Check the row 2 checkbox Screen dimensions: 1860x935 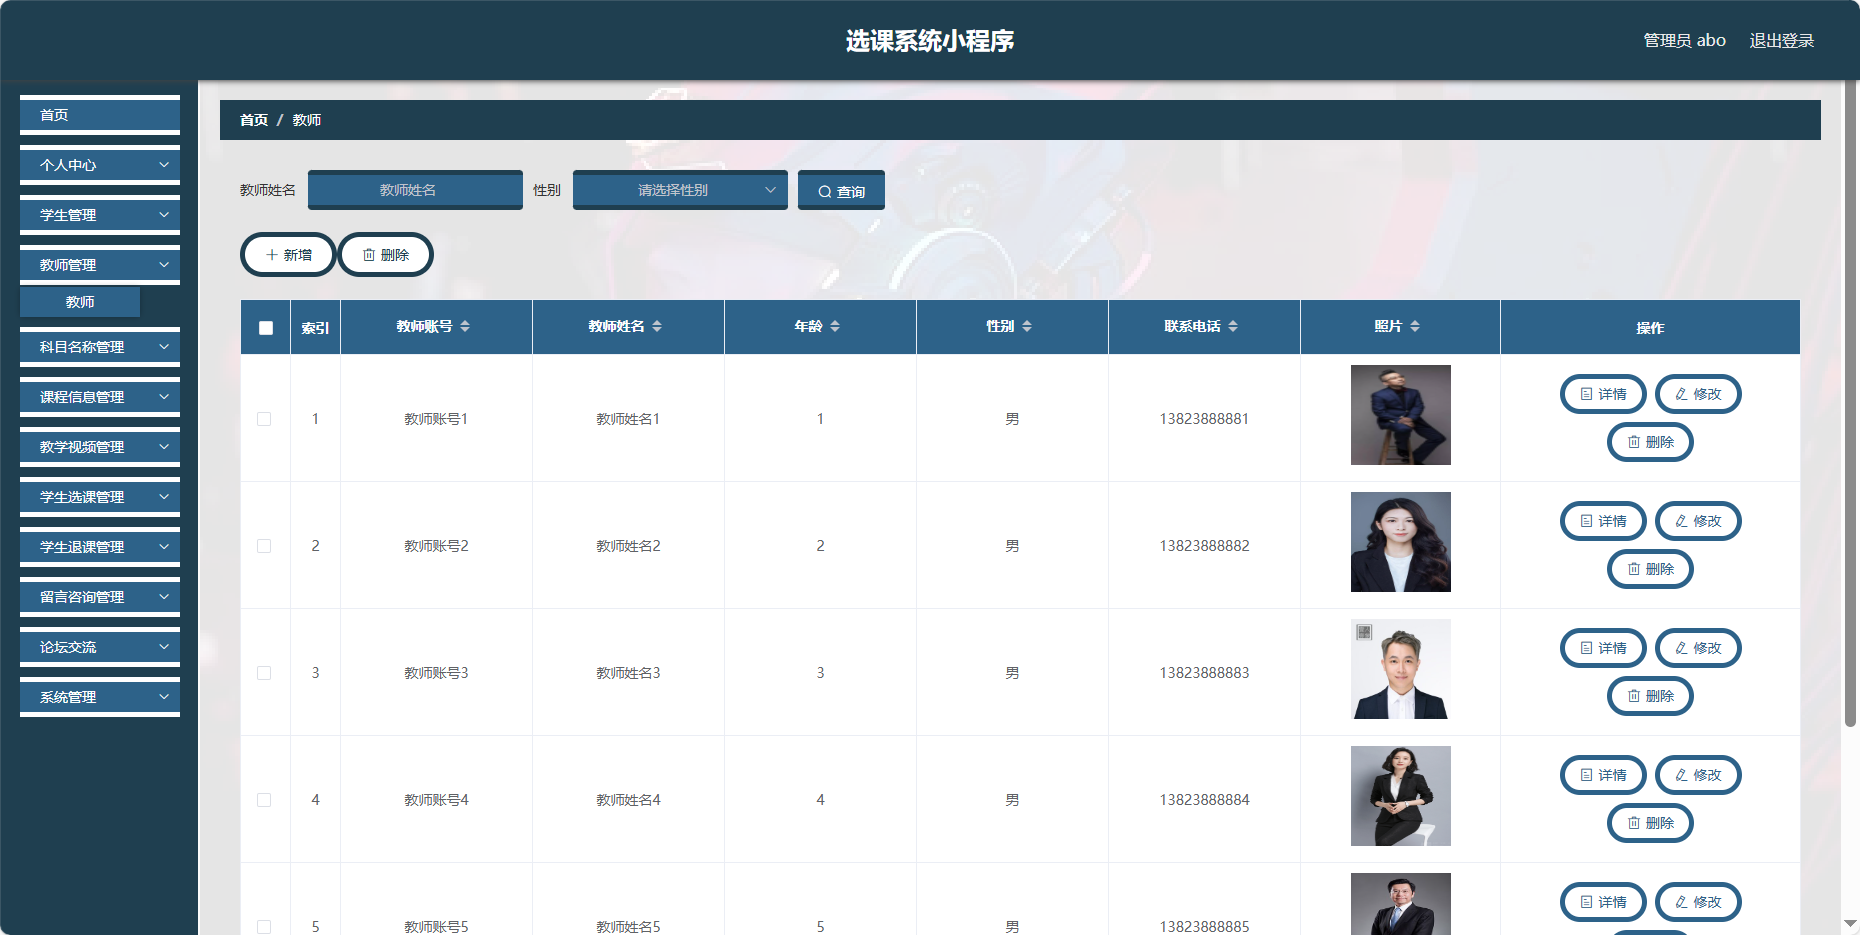coord(264,546)
